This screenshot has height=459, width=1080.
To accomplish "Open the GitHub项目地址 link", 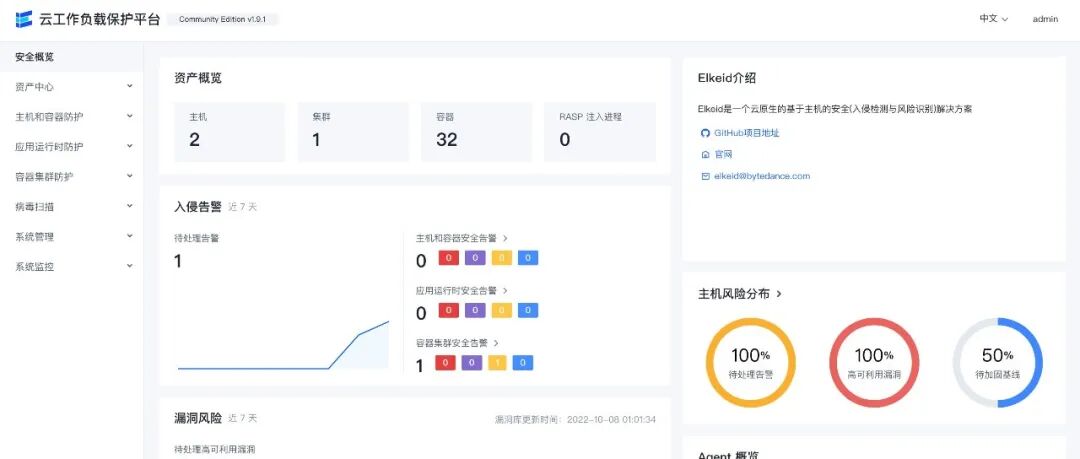I will [747, 133].
